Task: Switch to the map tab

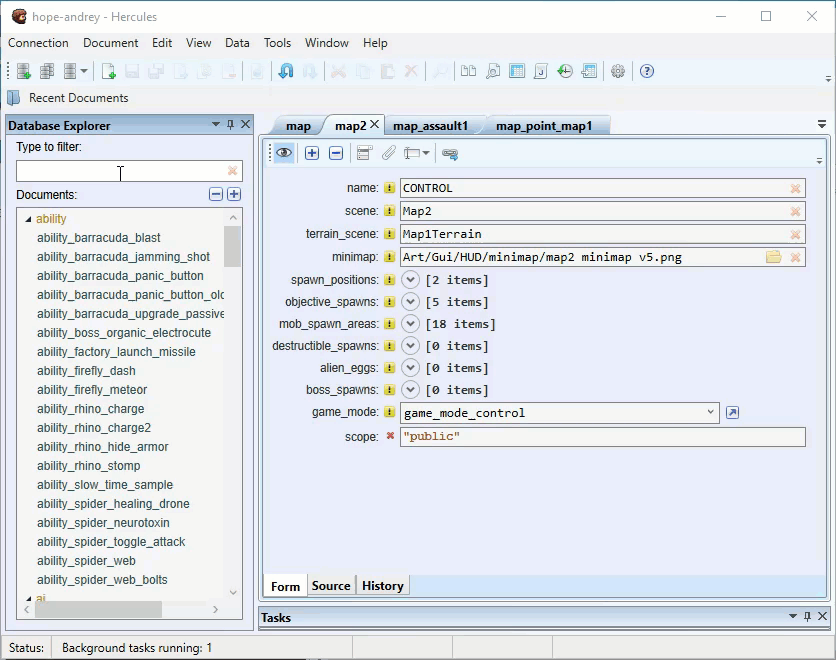Action: [298, 126]
